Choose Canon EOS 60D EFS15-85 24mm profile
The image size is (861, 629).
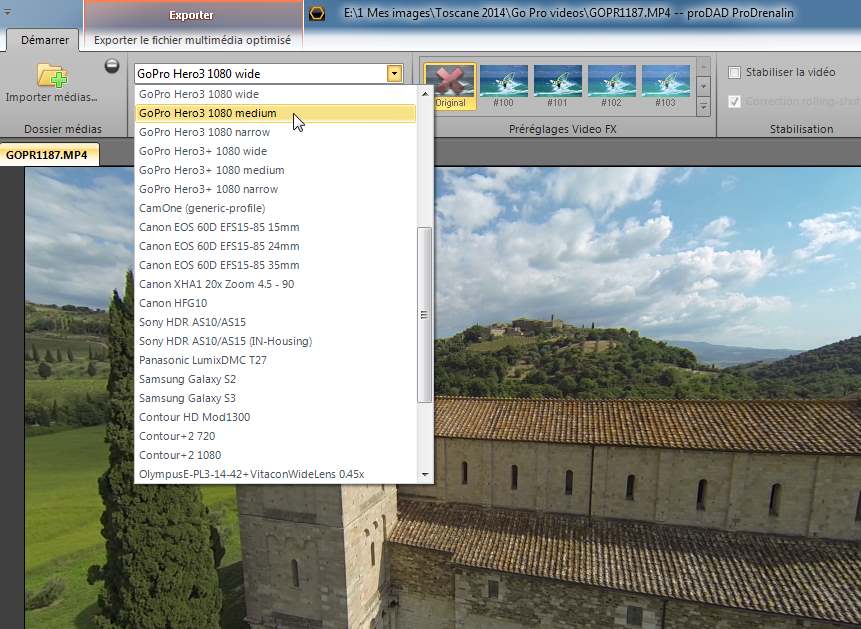pos(219,246)
